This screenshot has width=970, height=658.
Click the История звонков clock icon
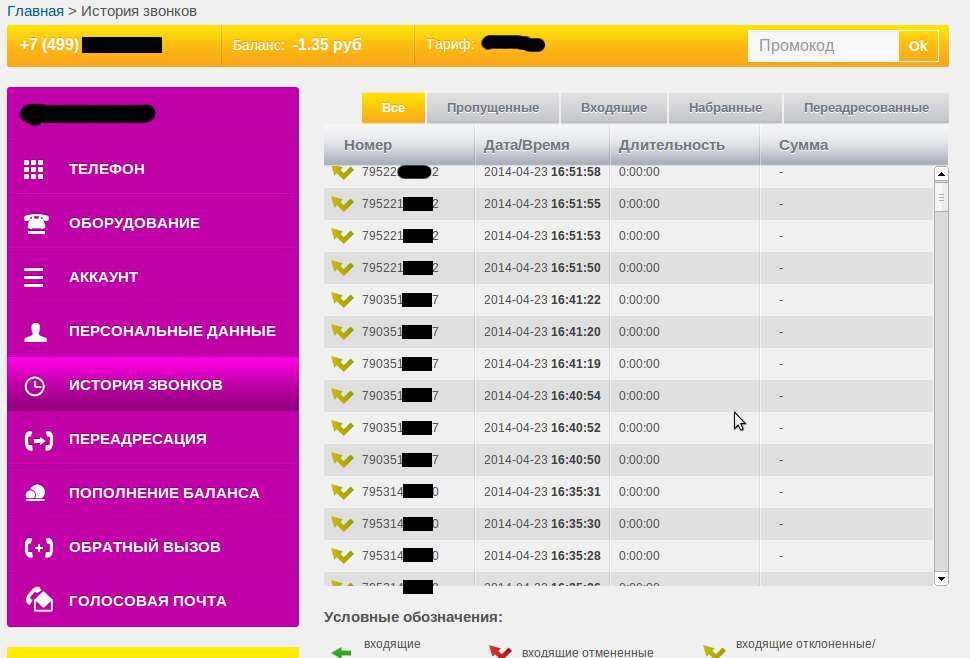point(35,386)
